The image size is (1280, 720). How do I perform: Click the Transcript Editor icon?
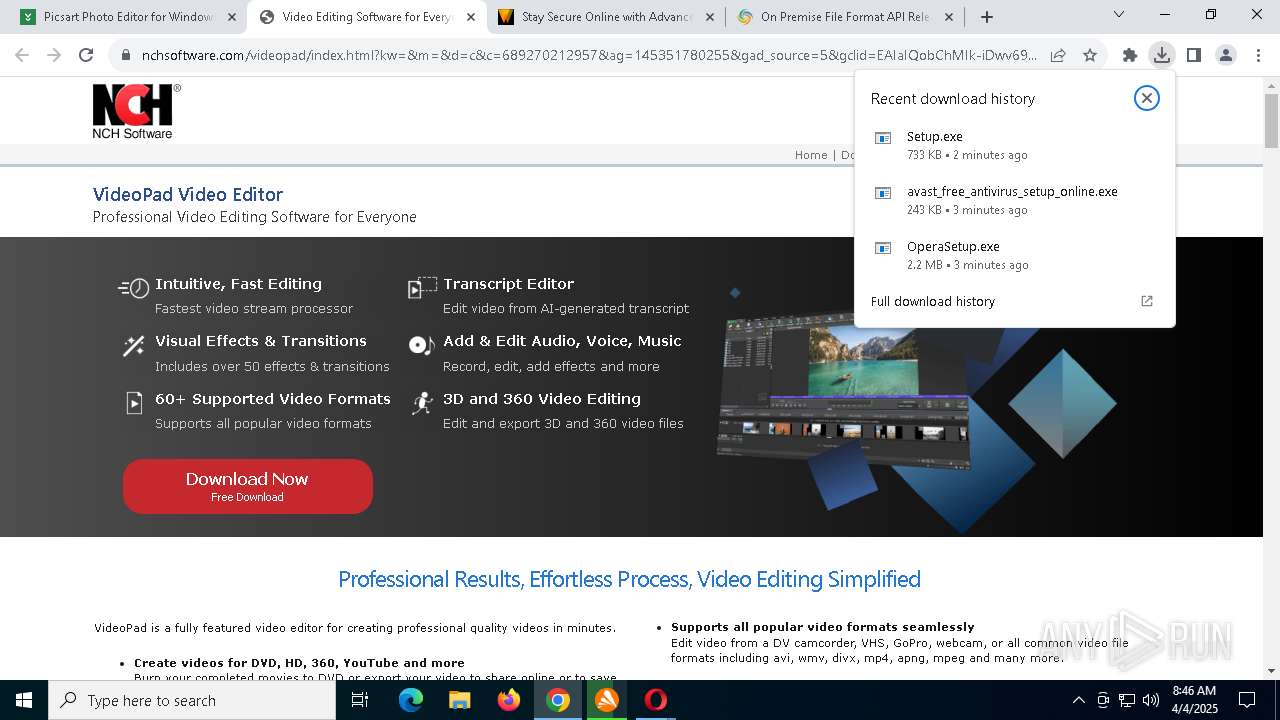[422, 288]
